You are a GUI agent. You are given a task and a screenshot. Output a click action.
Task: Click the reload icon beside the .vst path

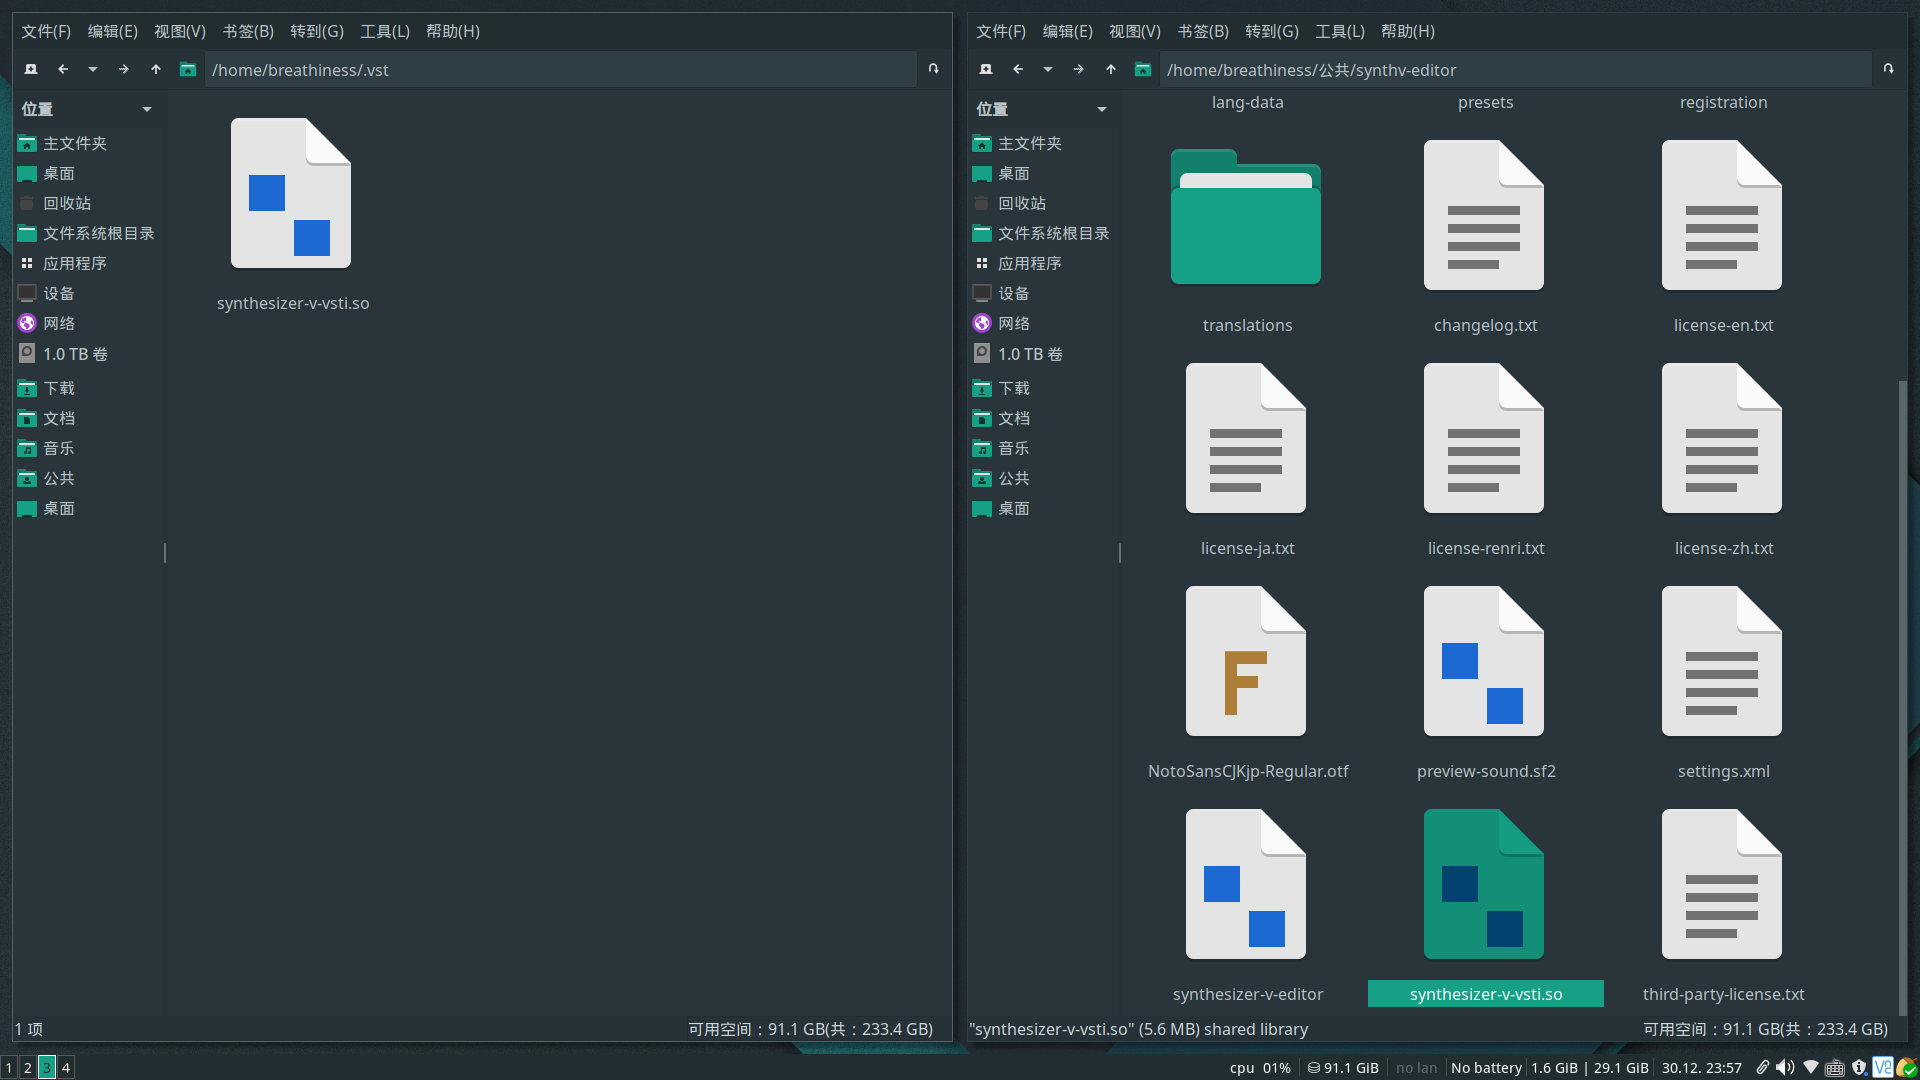pos(933,69)
